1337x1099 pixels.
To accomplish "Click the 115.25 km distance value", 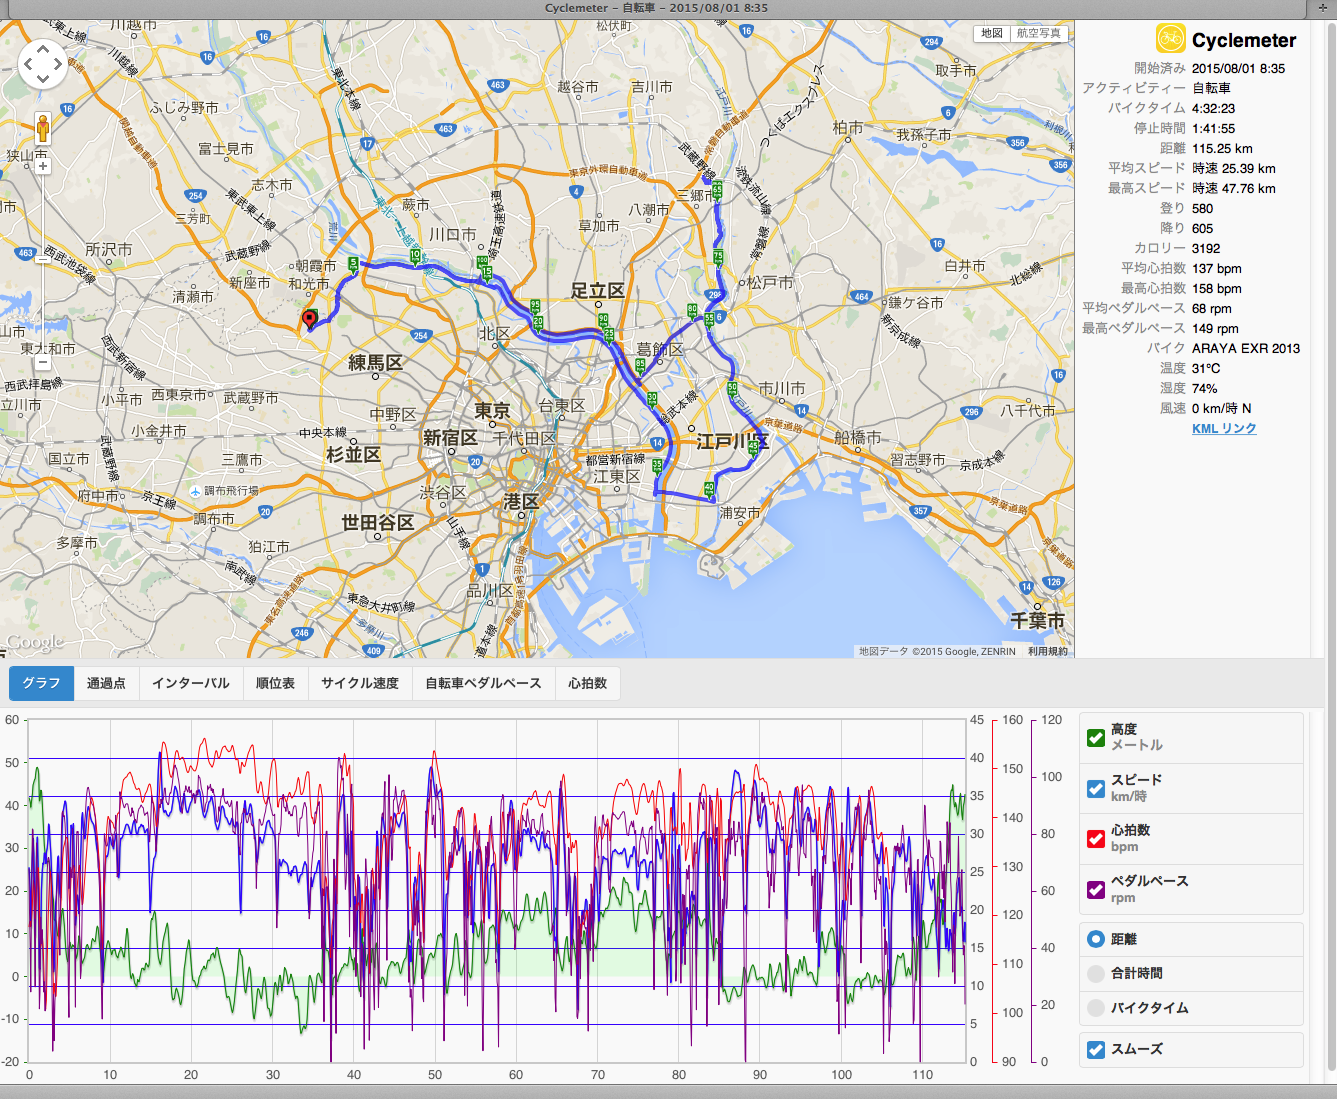I will 1222,148.
